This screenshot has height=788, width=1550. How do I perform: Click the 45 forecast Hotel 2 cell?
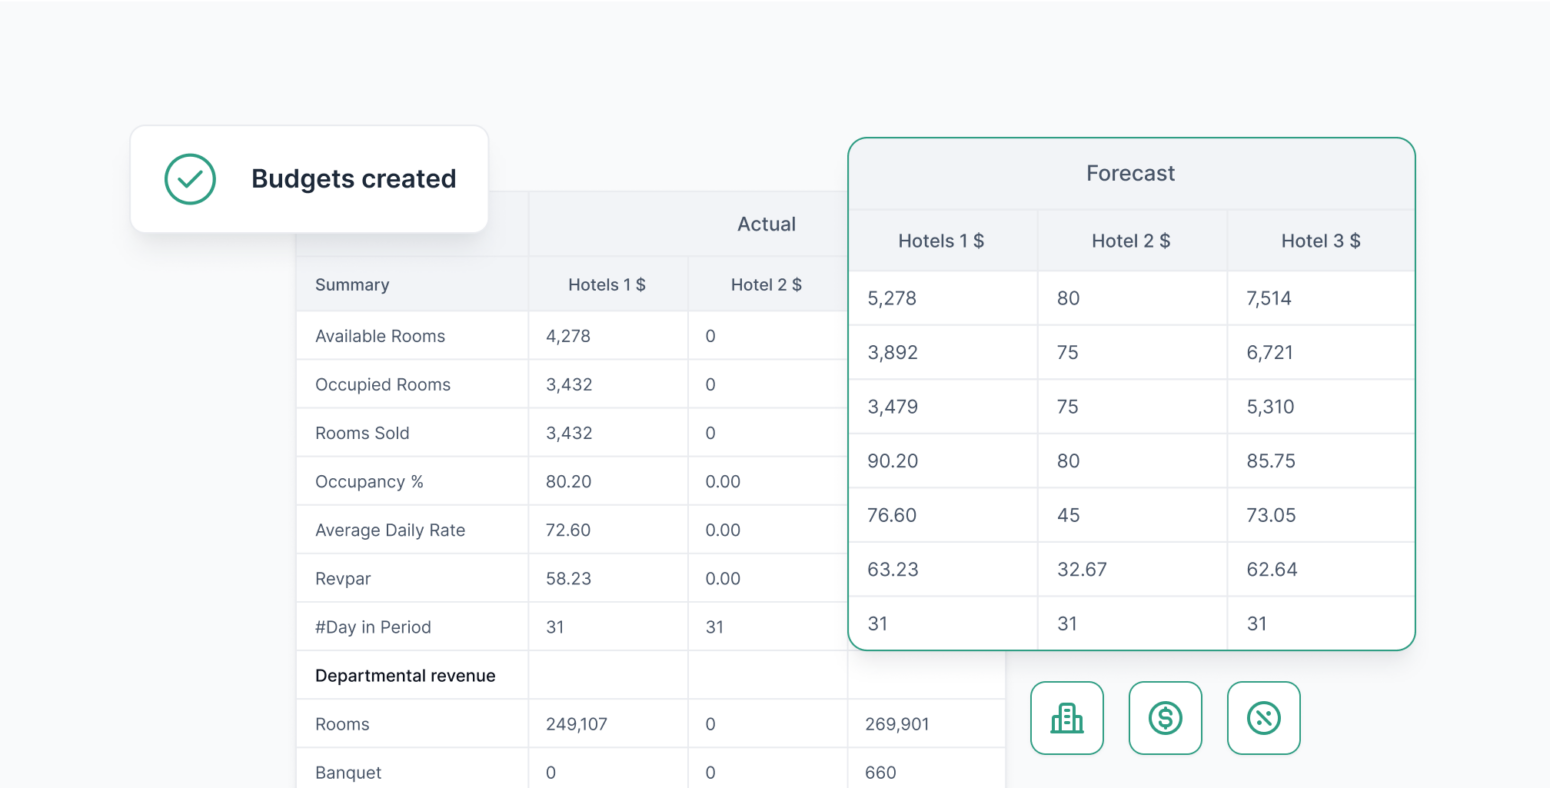(1132, 515)
